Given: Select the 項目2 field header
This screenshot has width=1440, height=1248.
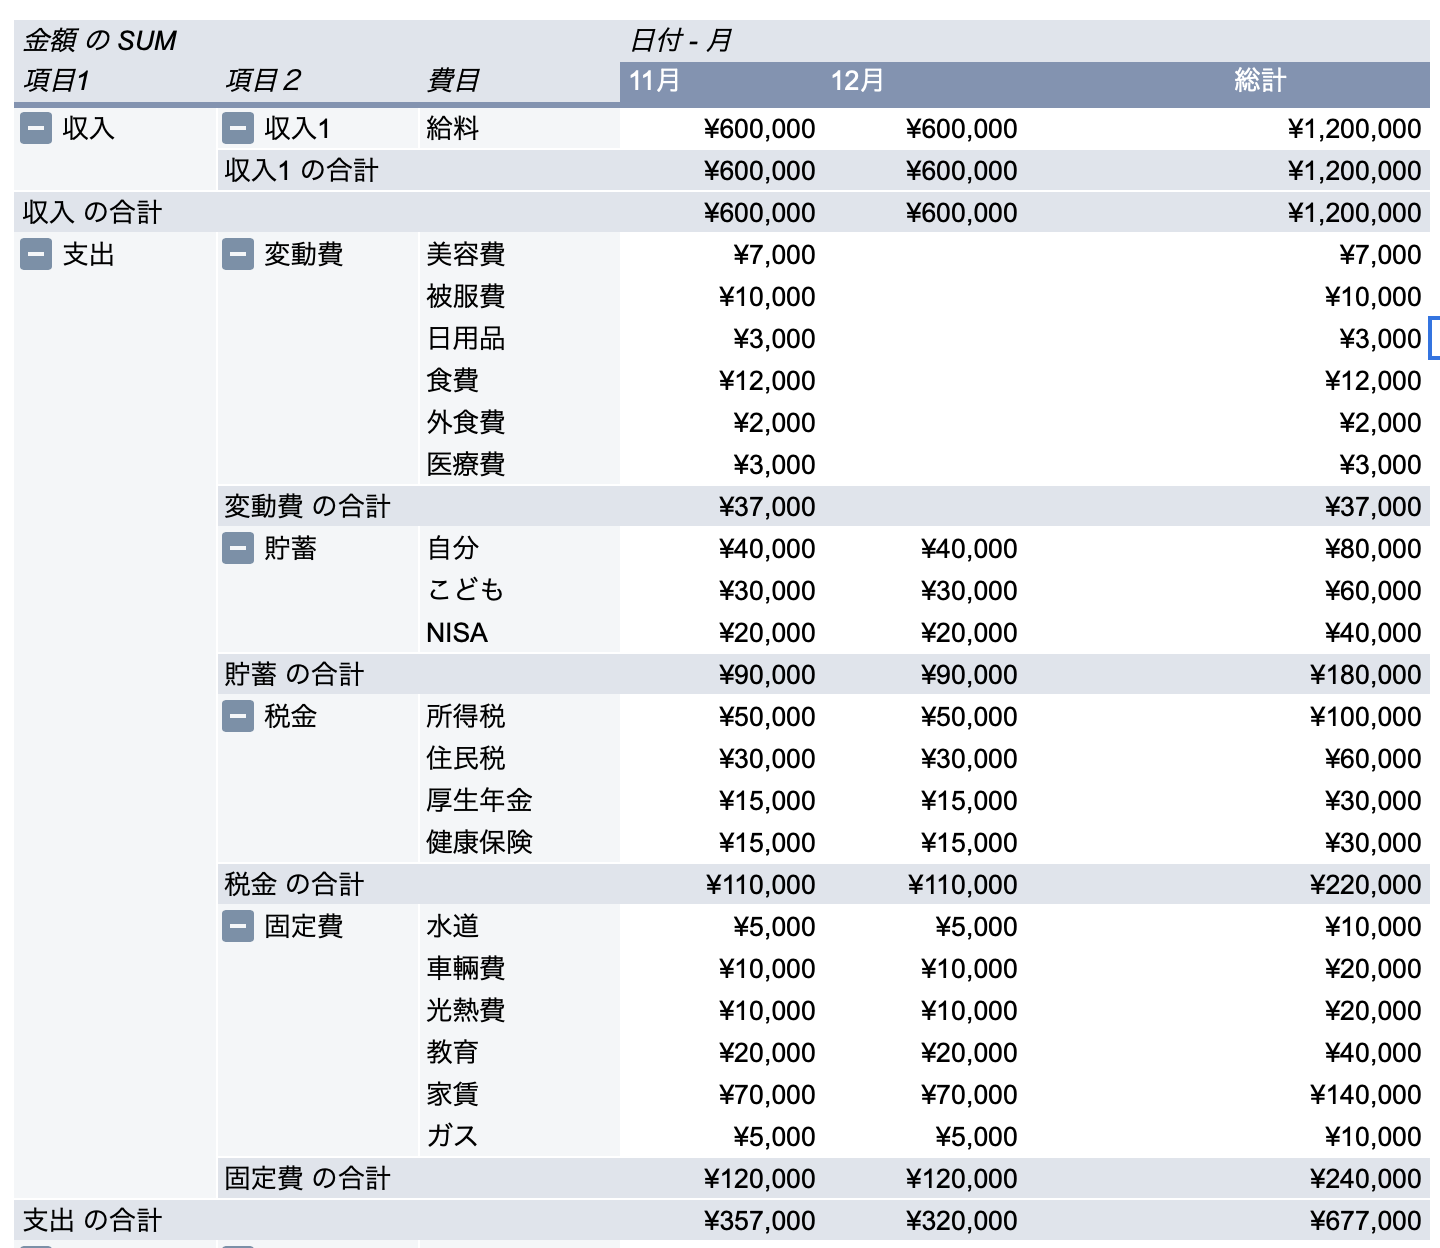Looking at the screenshot, I should [x=263, y=81].
